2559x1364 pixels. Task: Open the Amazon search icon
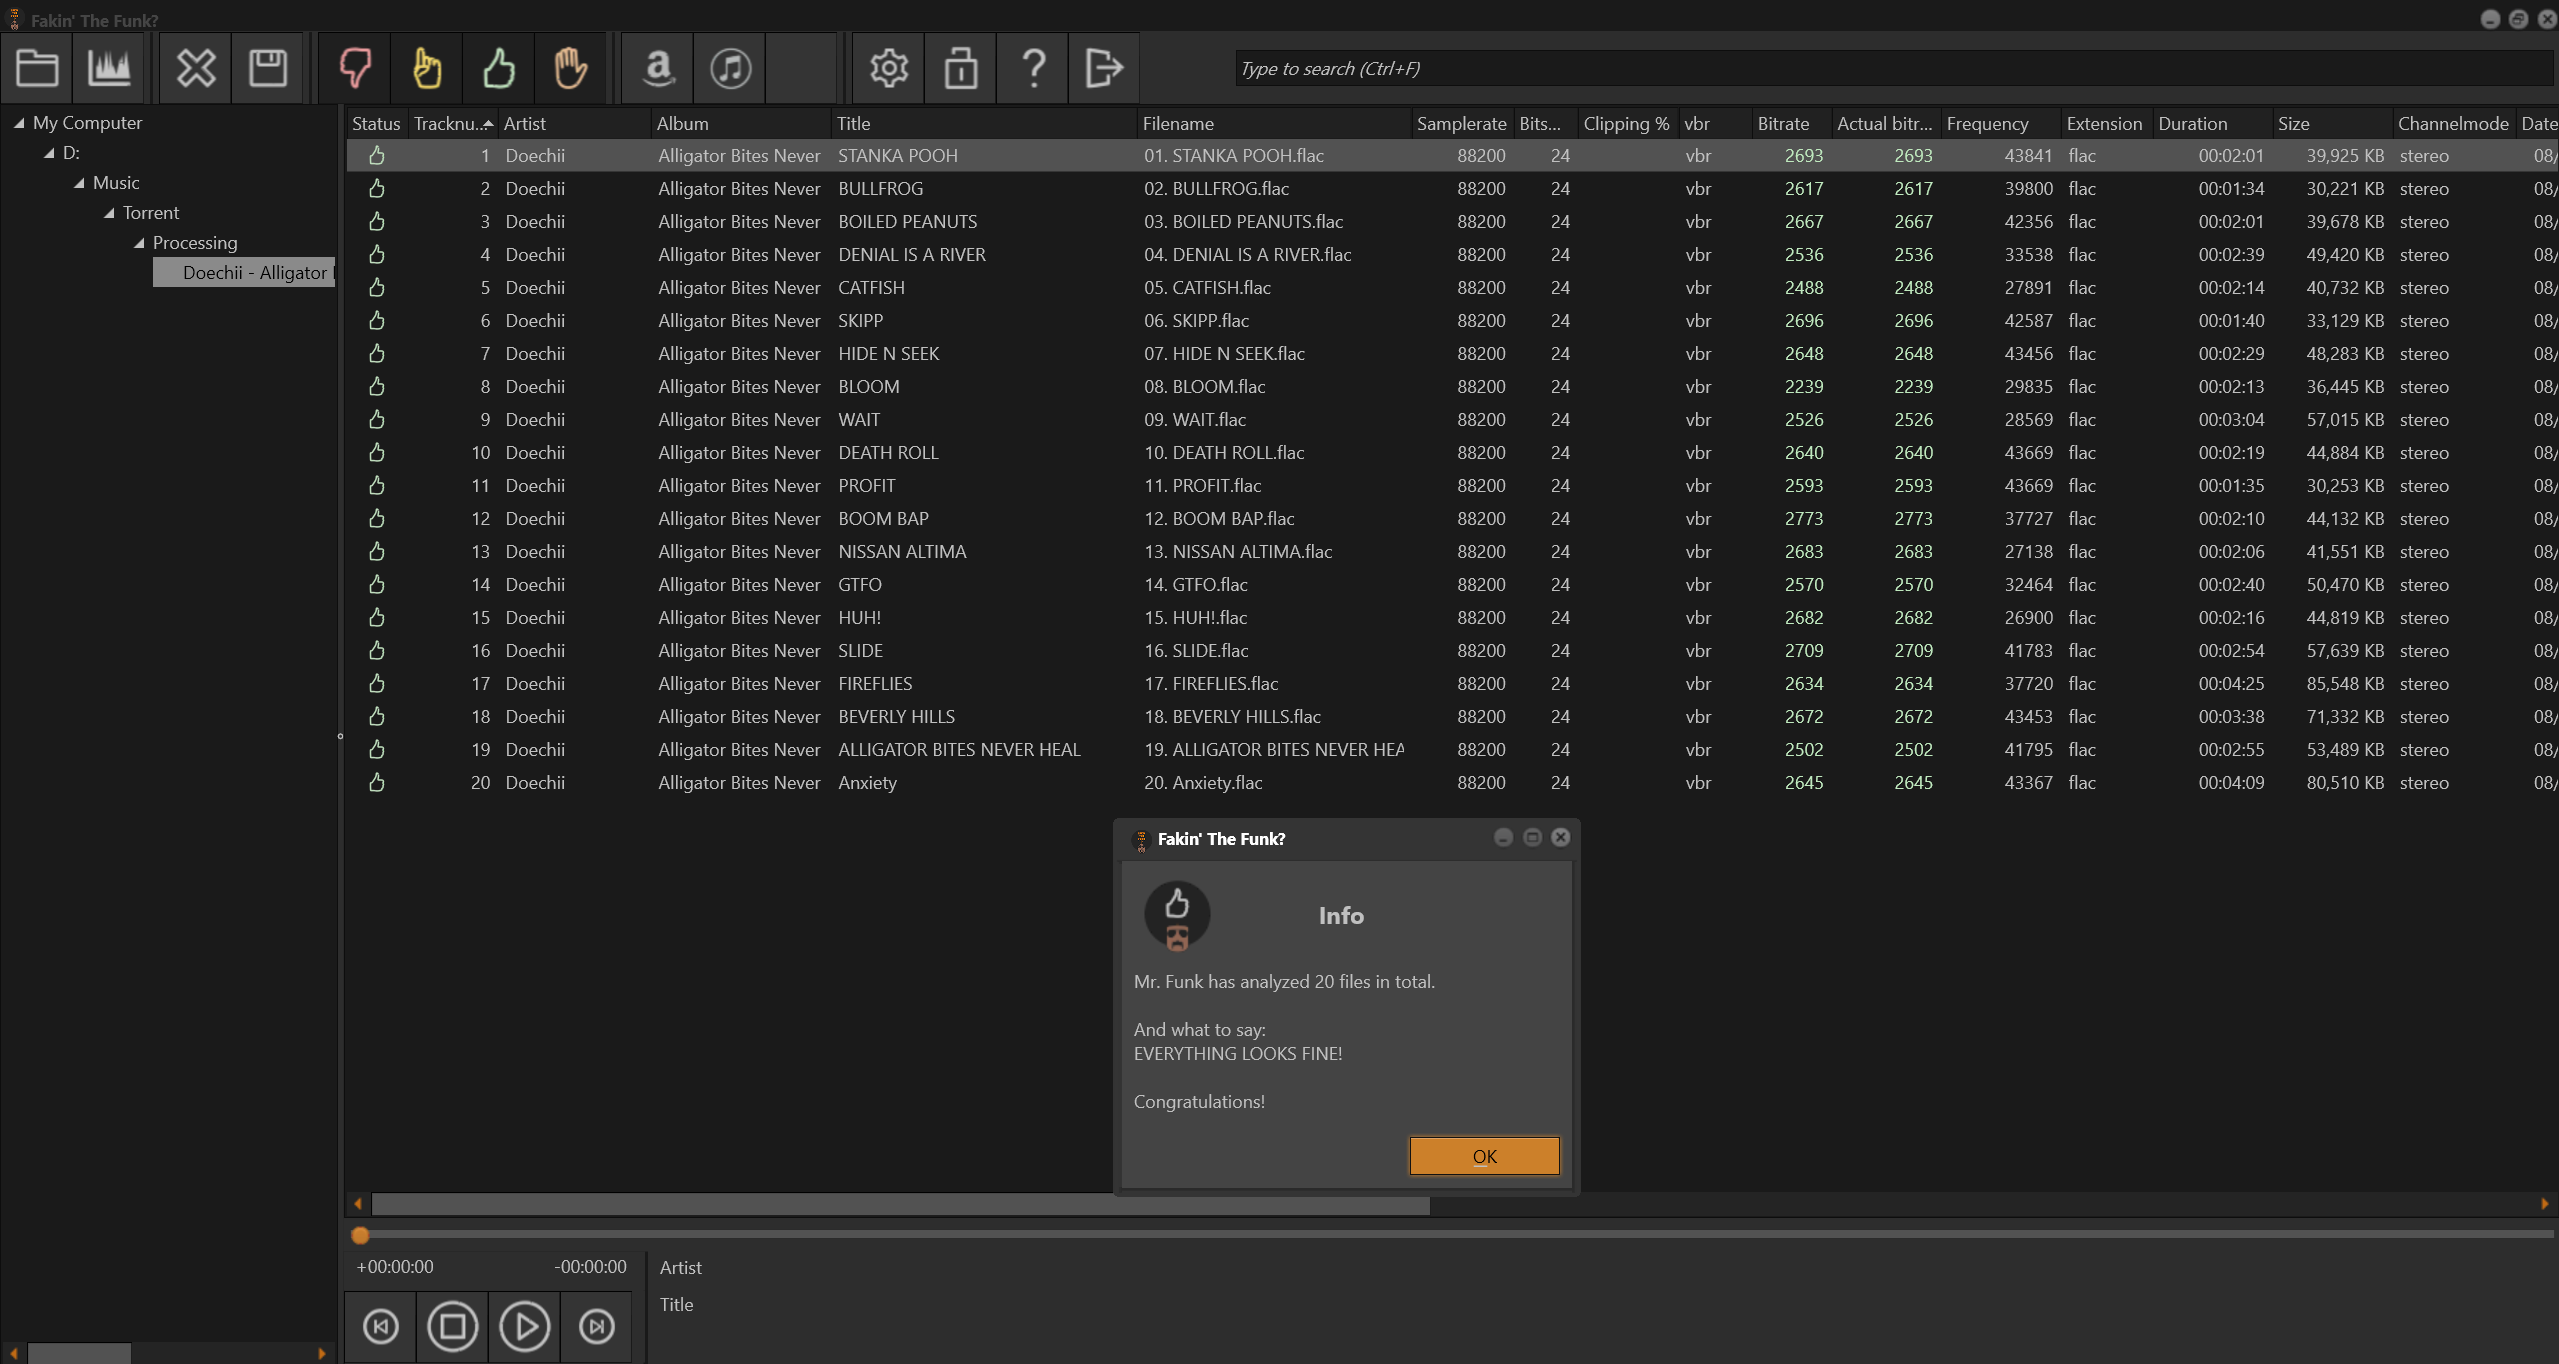pyautogui.click(x=658, y=68)
